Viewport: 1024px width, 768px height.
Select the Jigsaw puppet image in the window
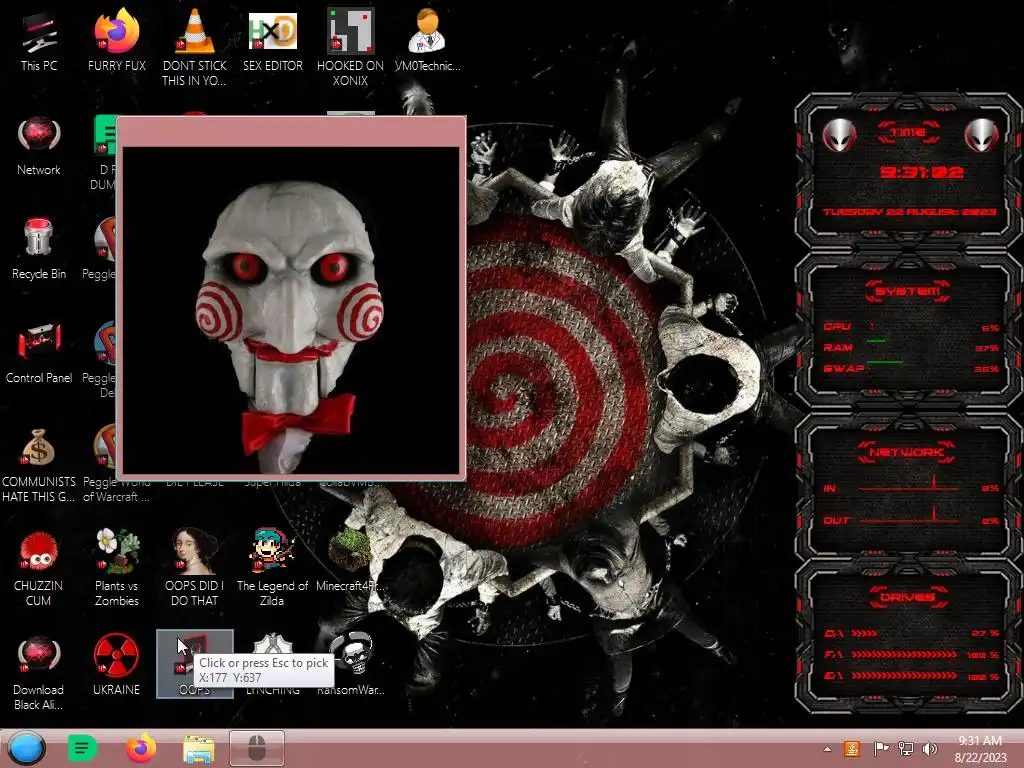tap(291, 310)
